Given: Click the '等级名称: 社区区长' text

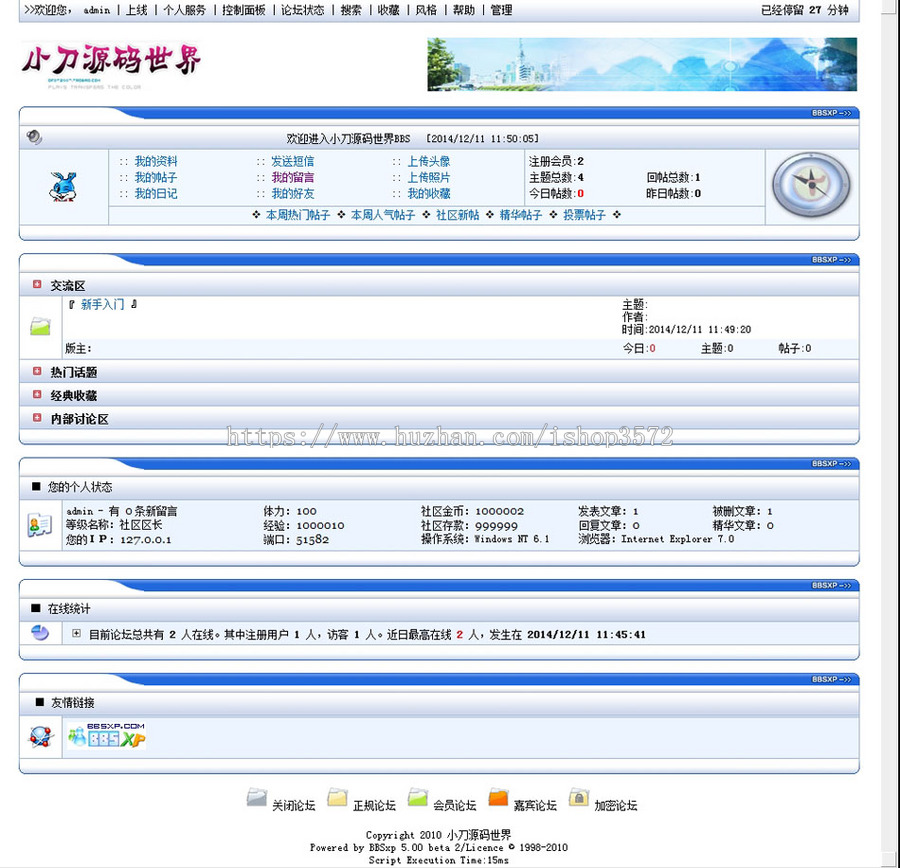Looking at the screenshot, I should coord(114,525).
